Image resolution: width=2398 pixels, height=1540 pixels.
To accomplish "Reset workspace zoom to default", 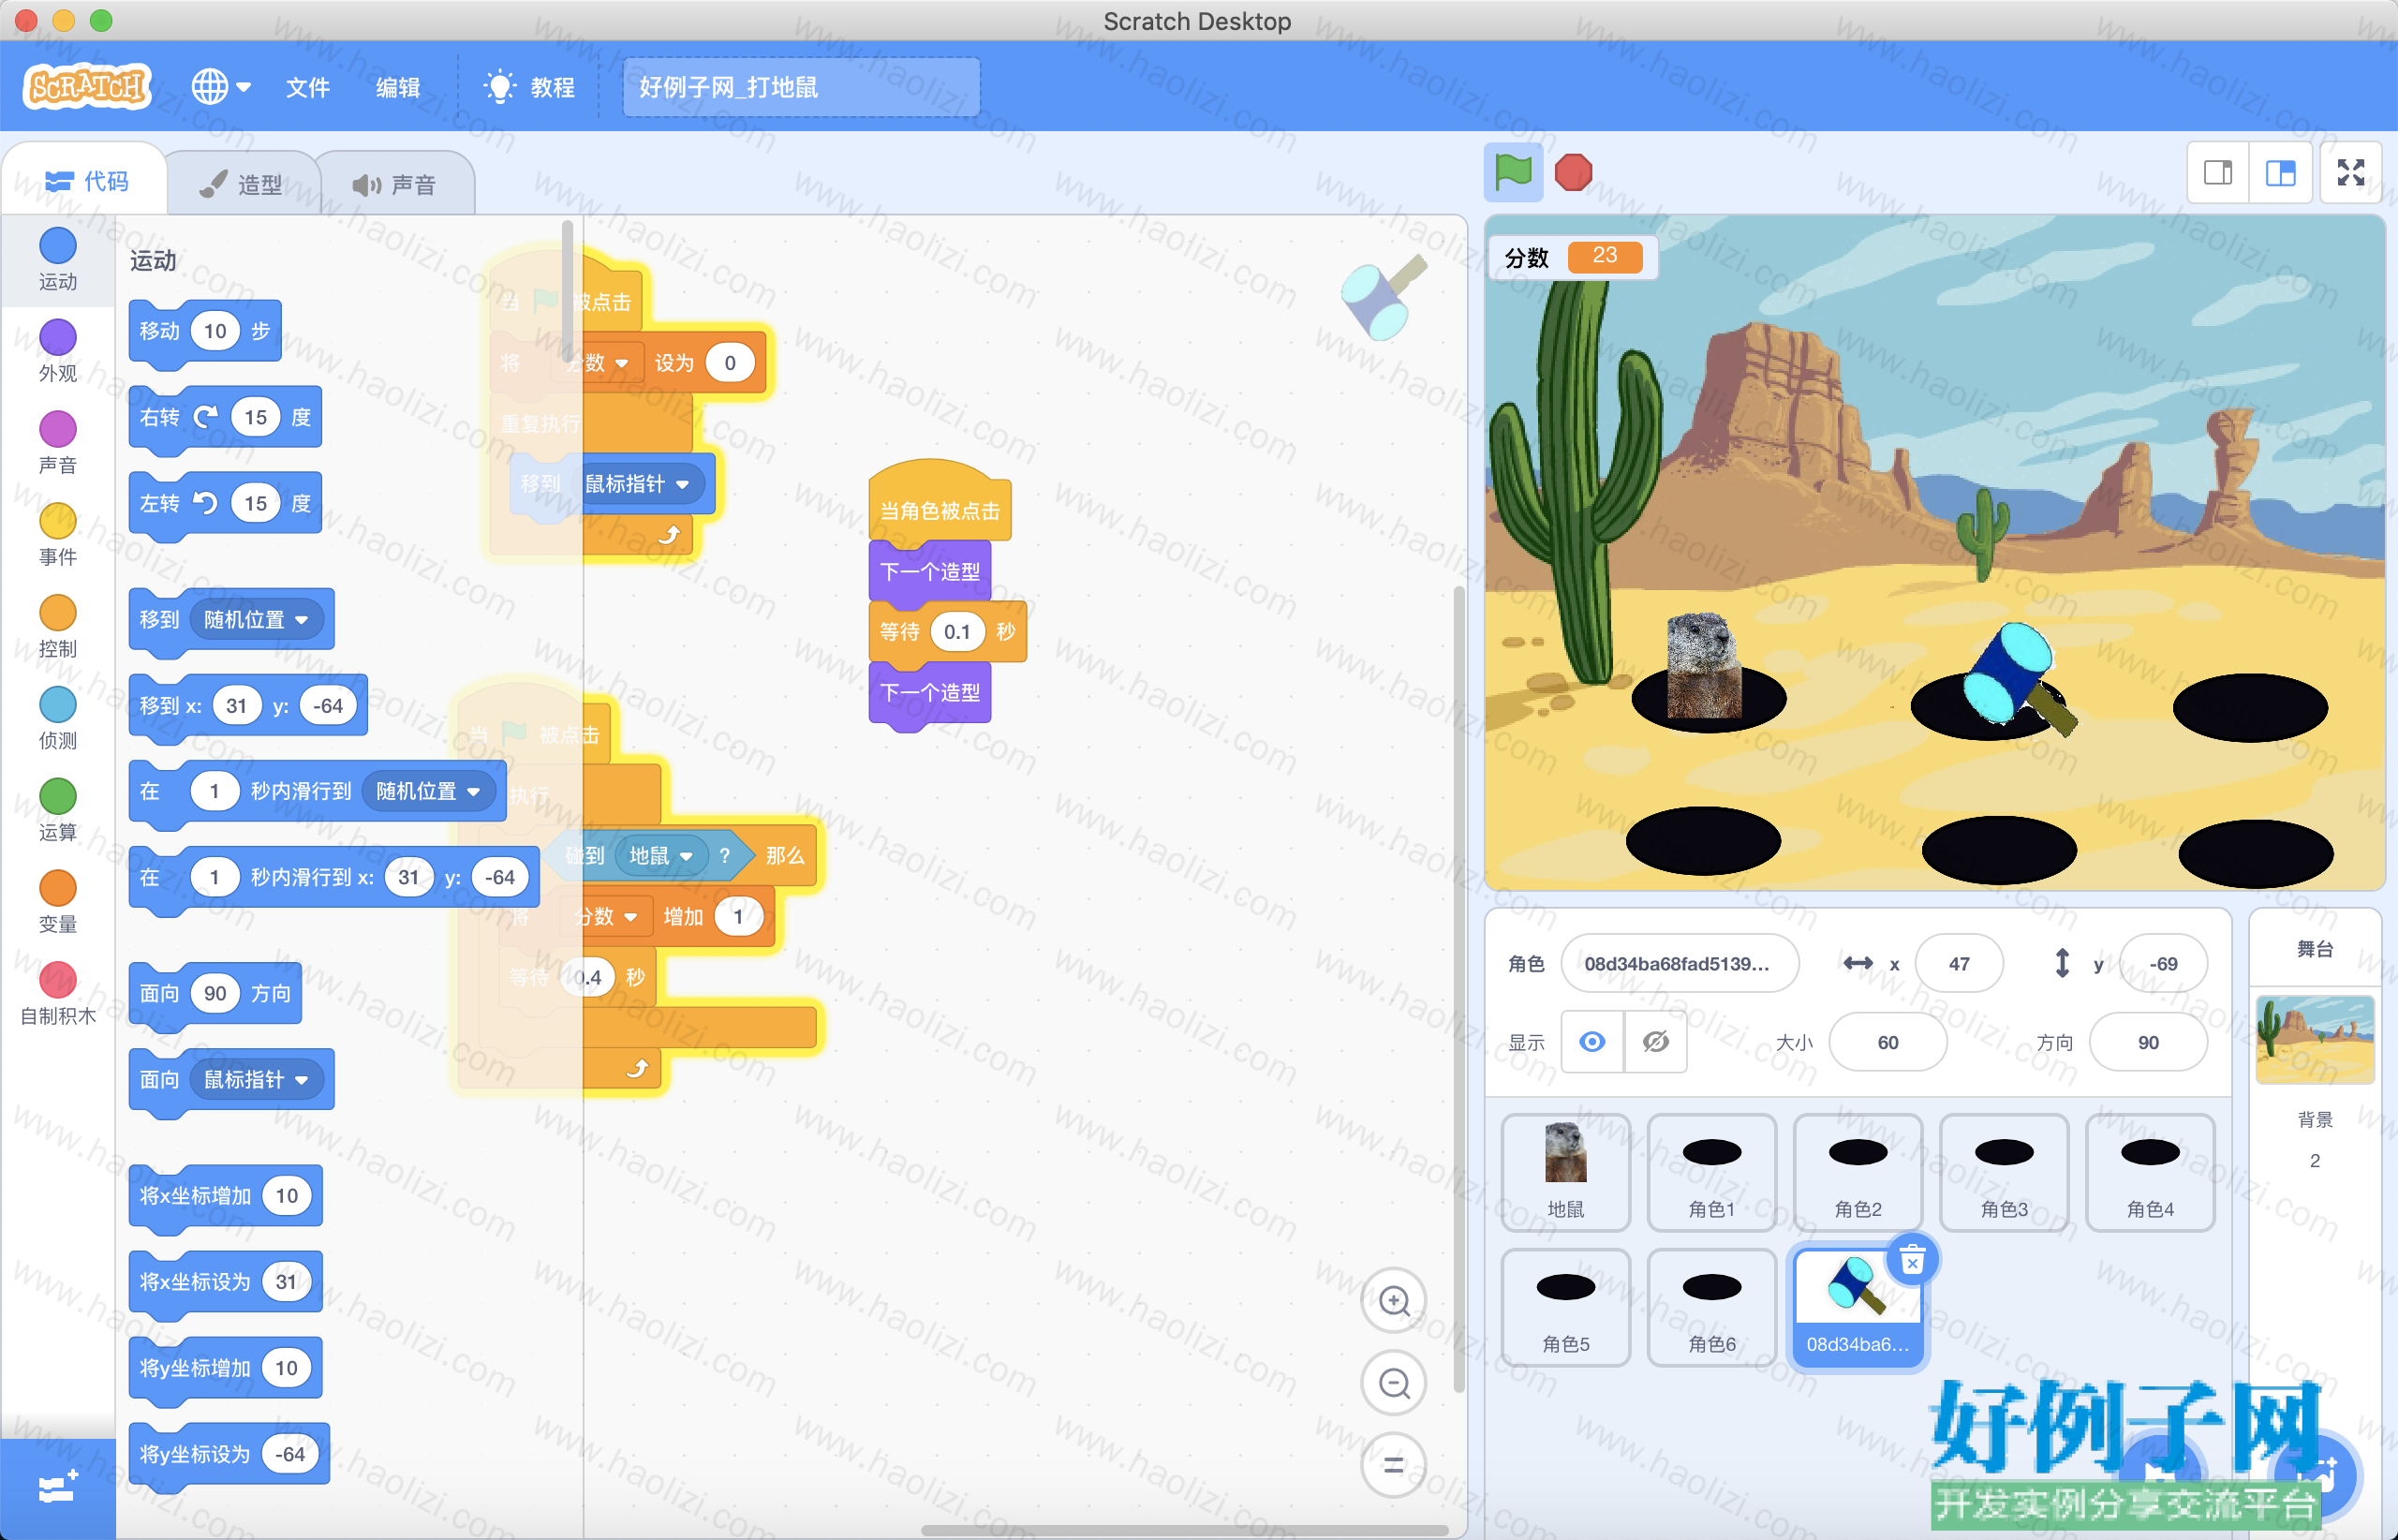I will [x=1394, y=1465].
